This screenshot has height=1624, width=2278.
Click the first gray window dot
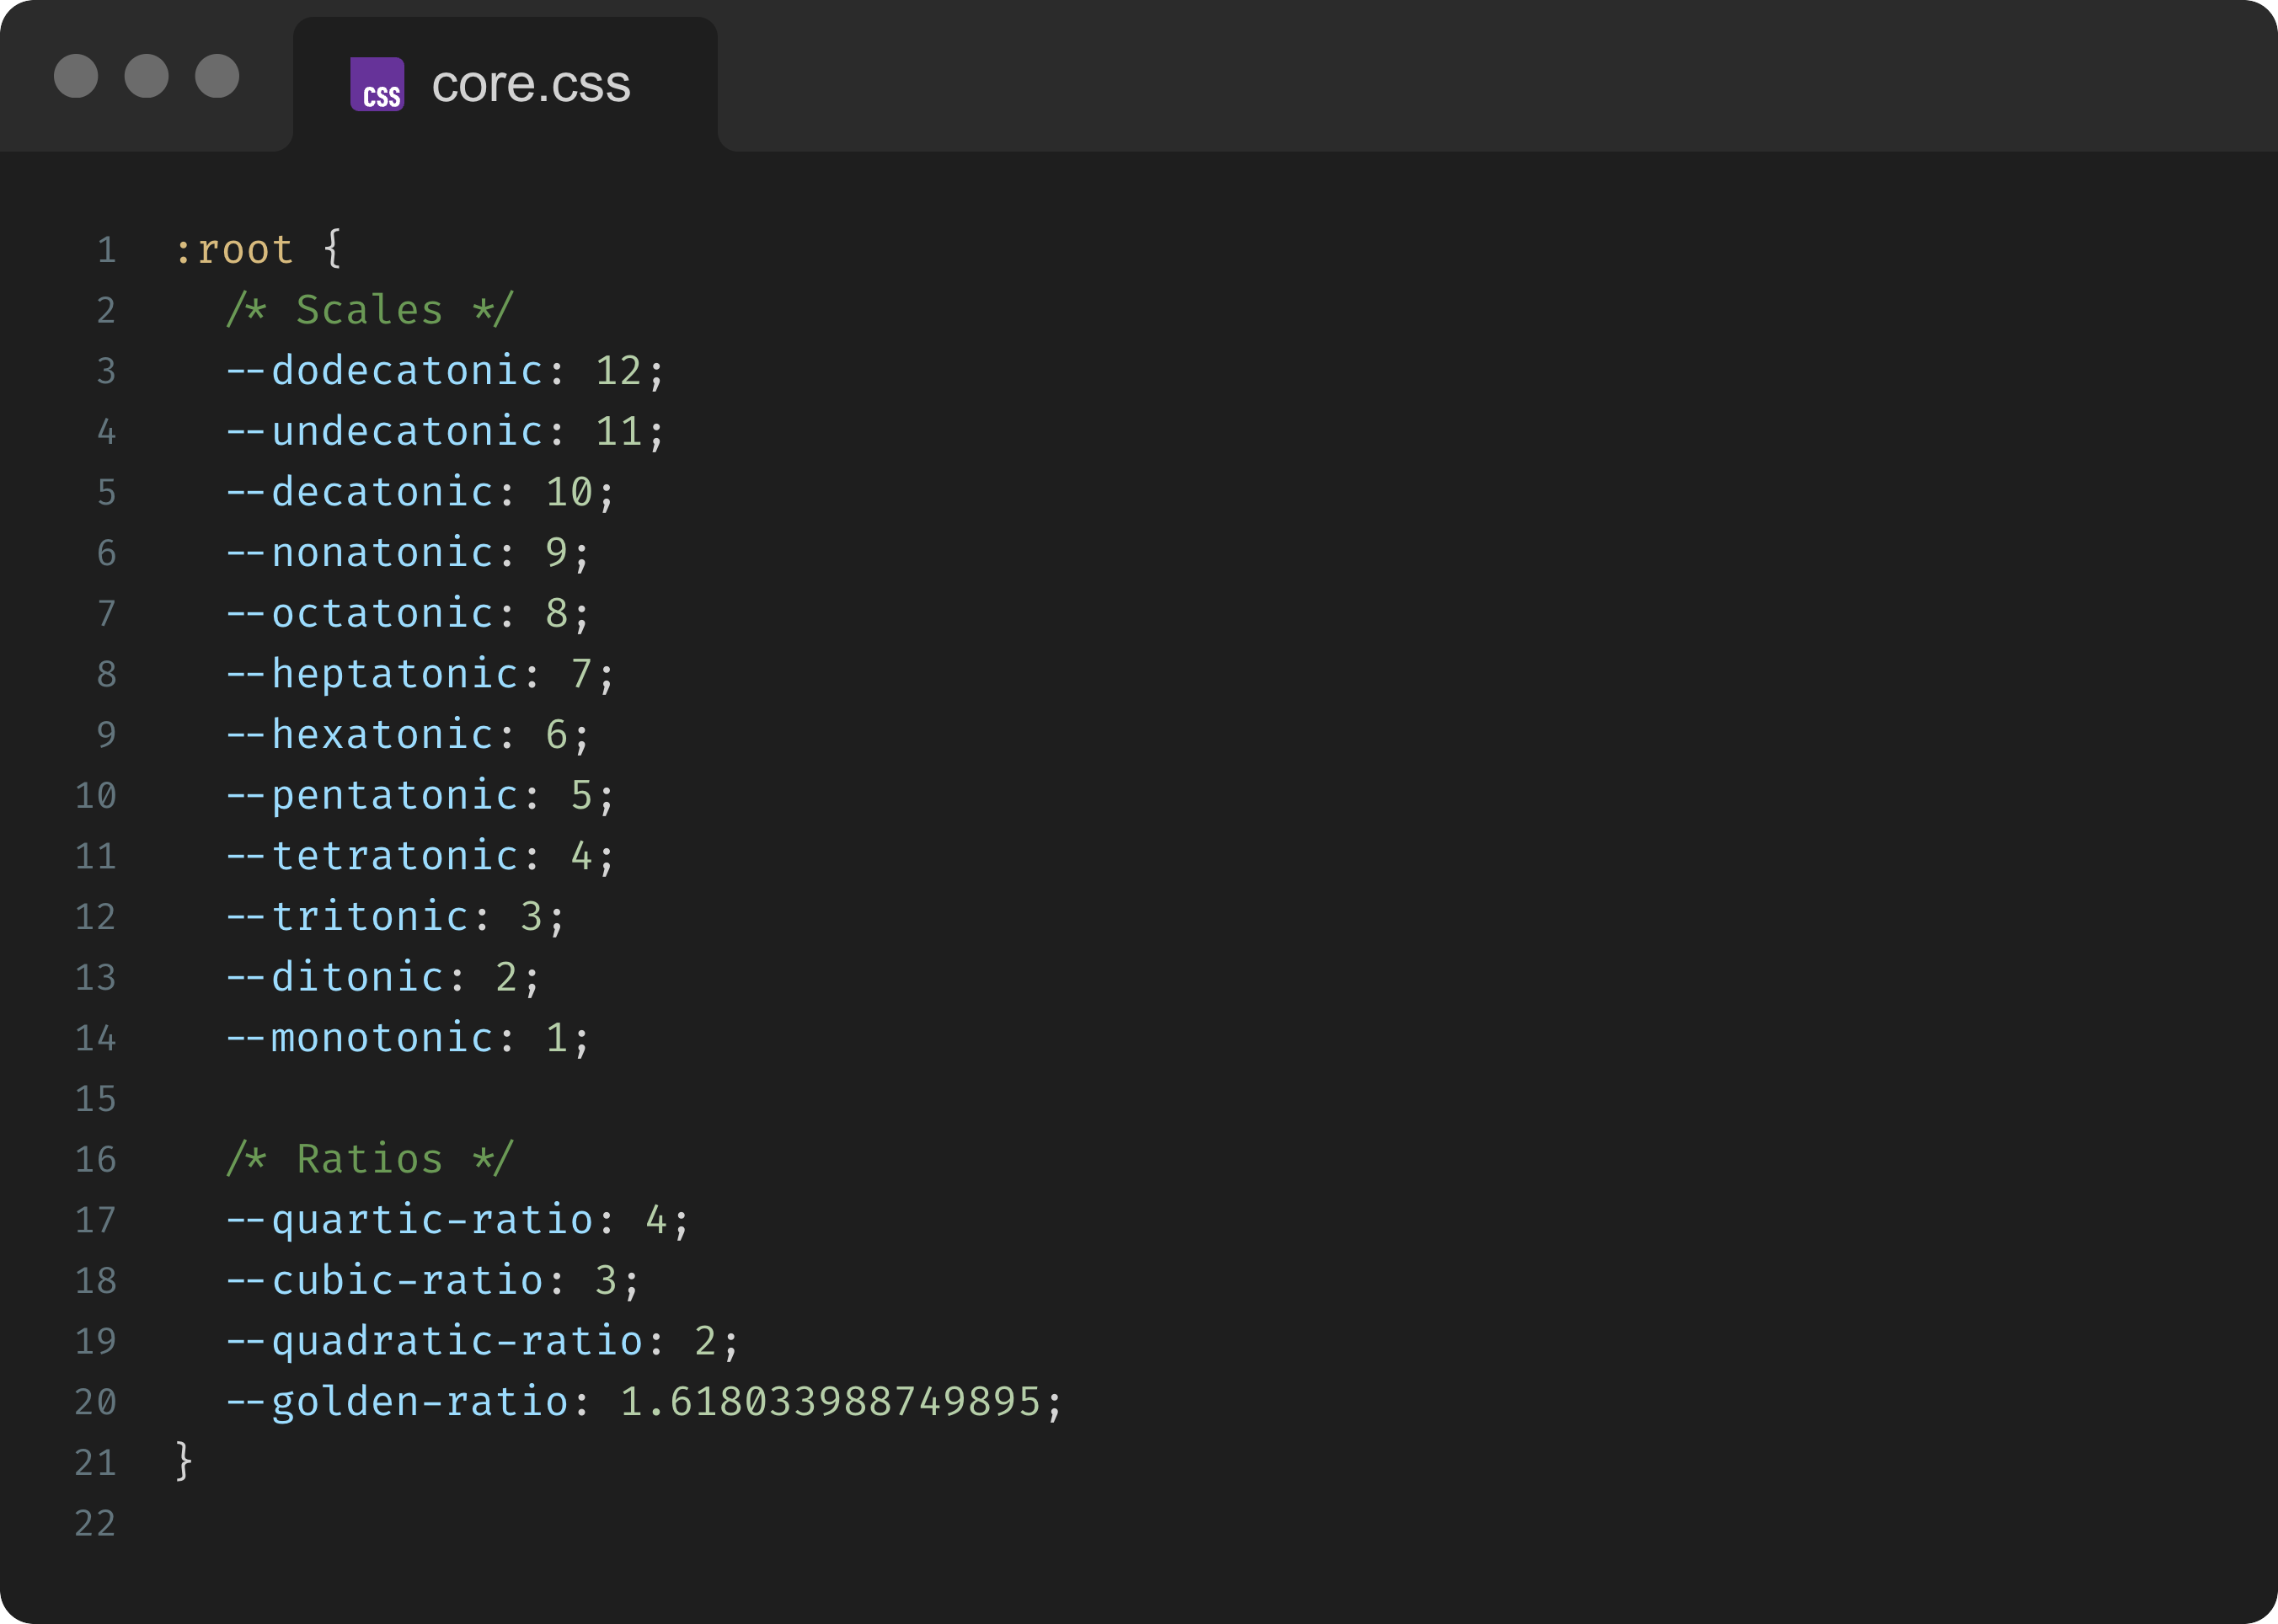click(x=76, y=76)
